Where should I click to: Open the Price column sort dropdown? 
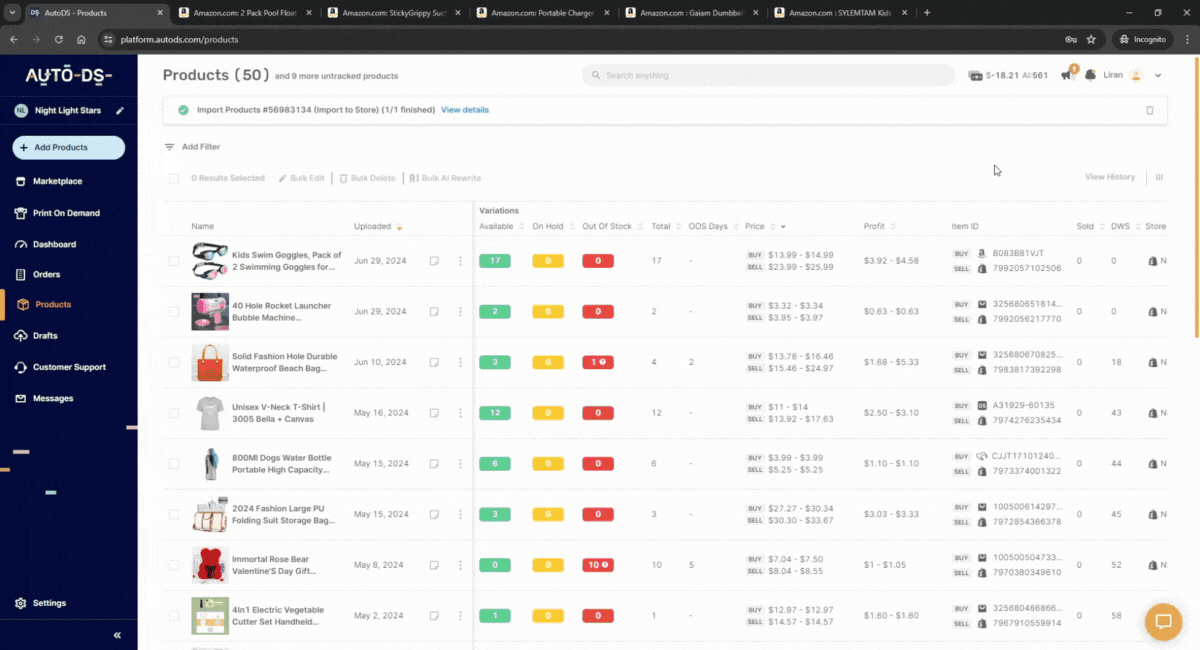click(783, 227)
